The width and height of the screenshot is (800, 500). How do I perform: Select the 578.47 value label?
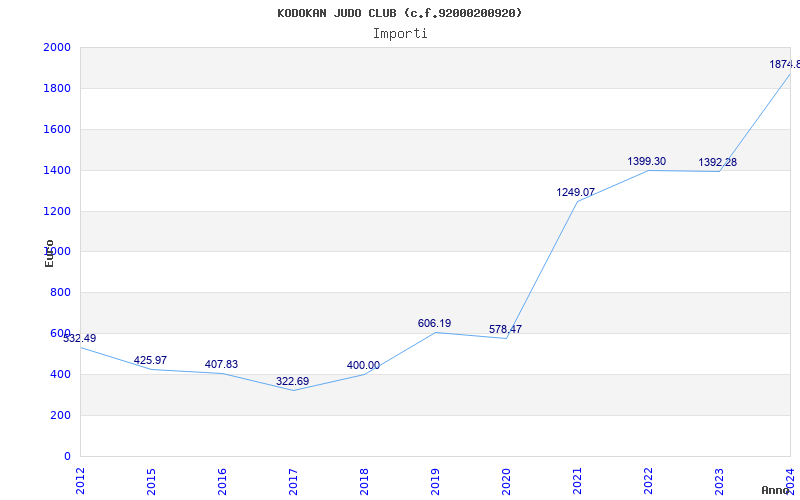[x=505, y=330]
